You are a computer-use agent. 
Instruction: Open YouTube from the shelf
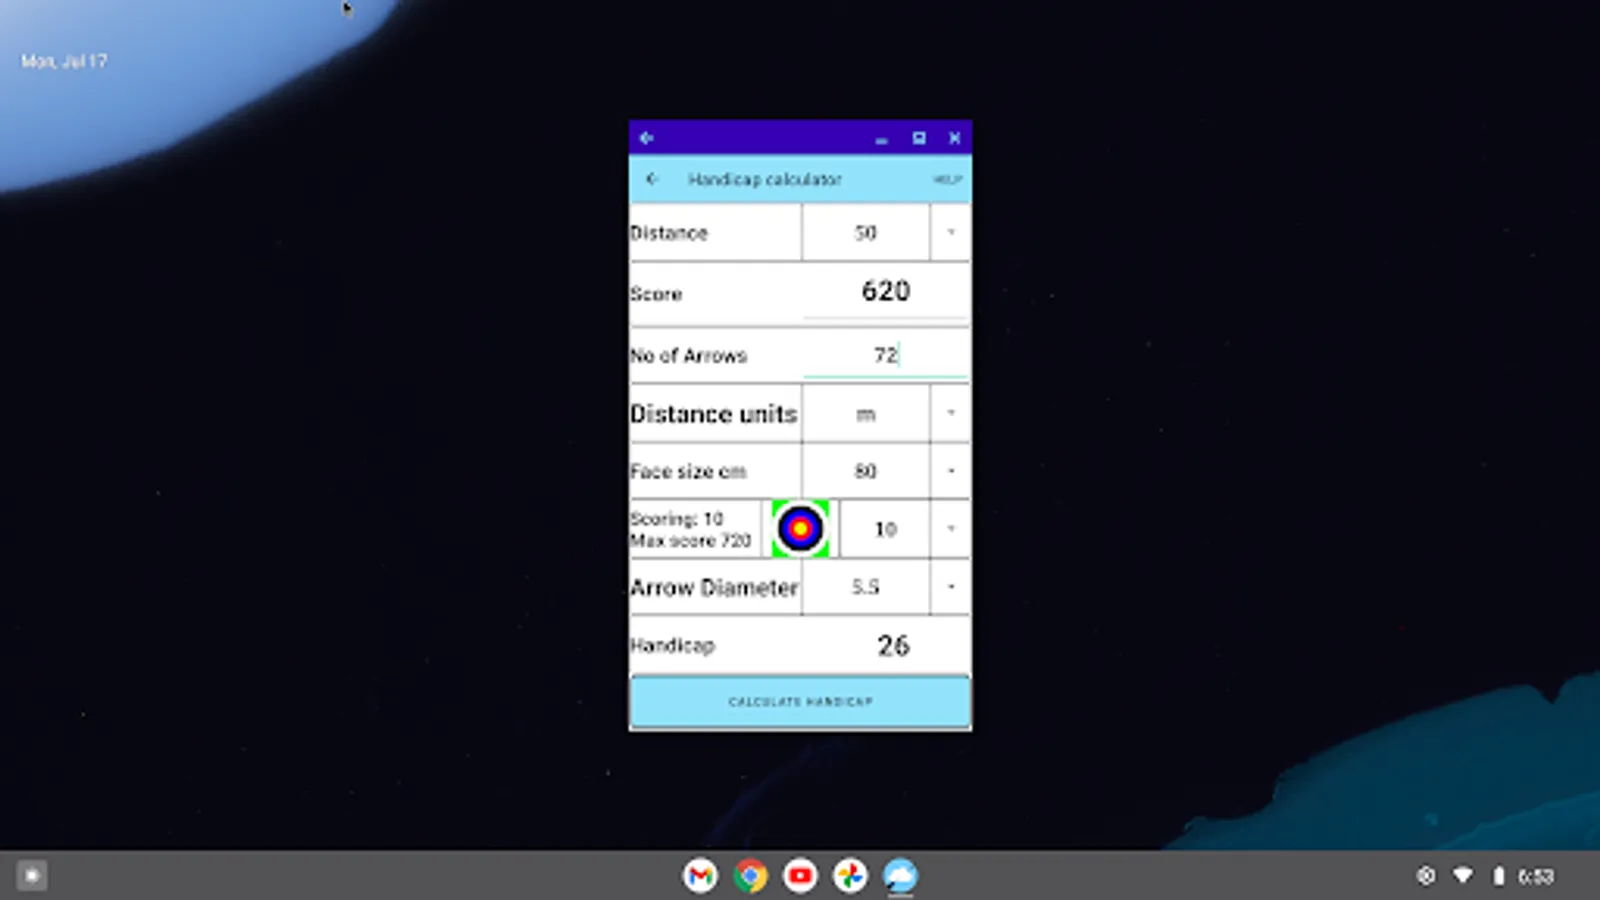pyautogui.click(x=800, y=876)
